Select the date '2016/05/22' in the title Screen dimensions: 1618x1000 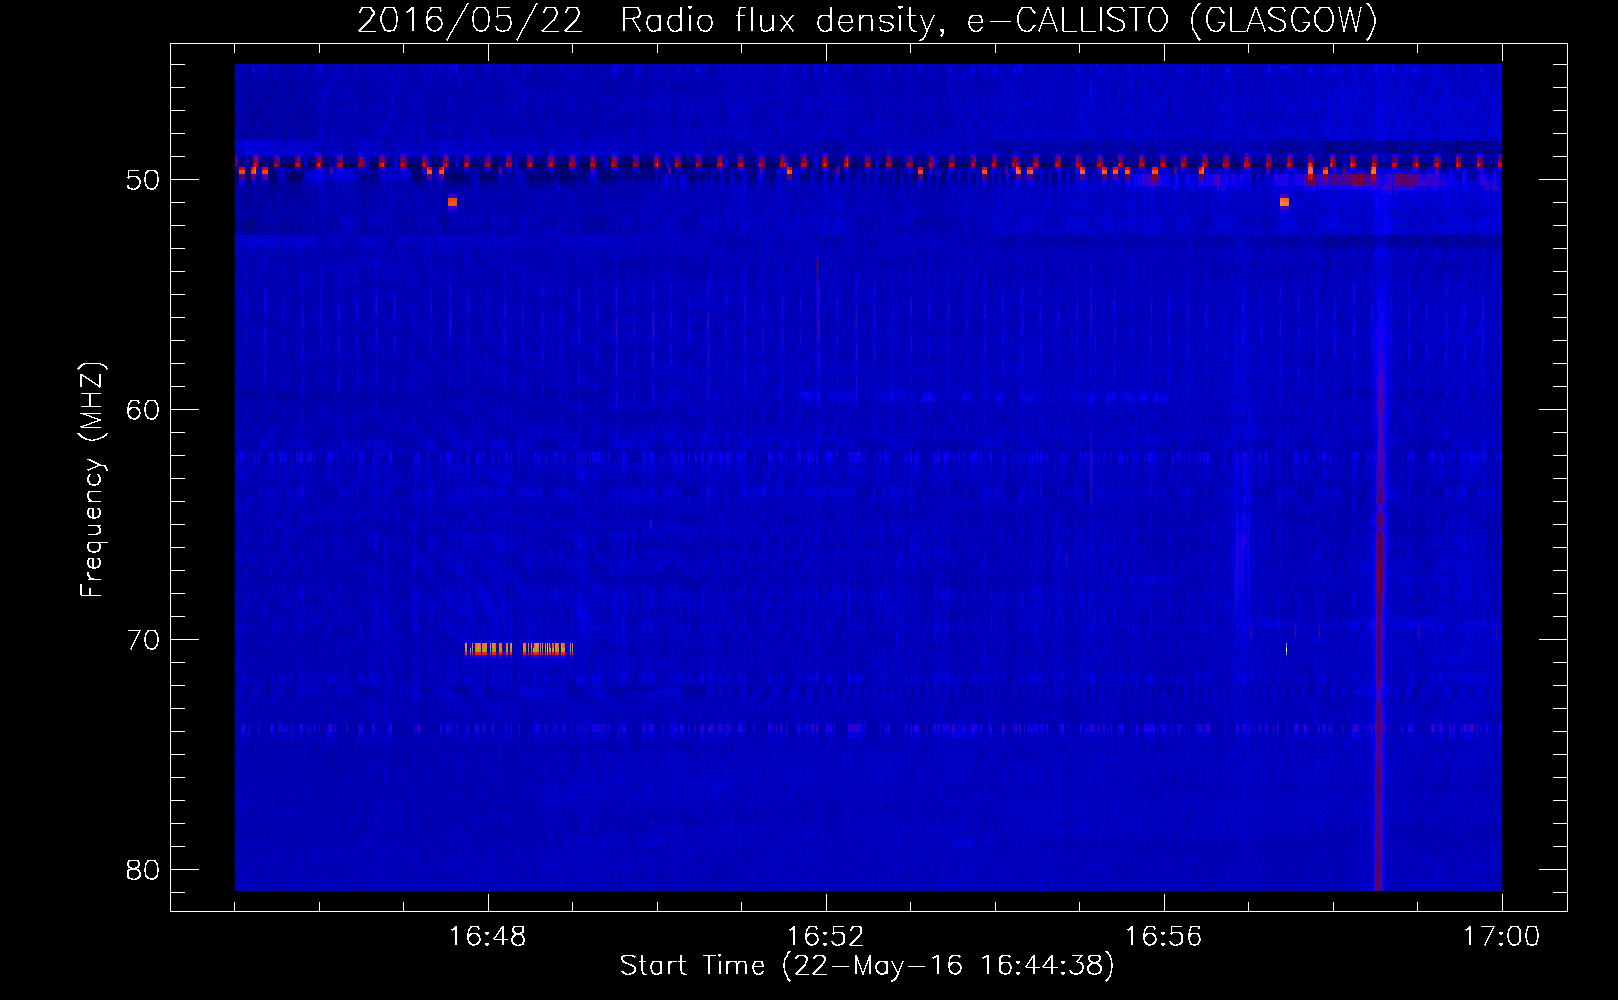click(470, 20)
